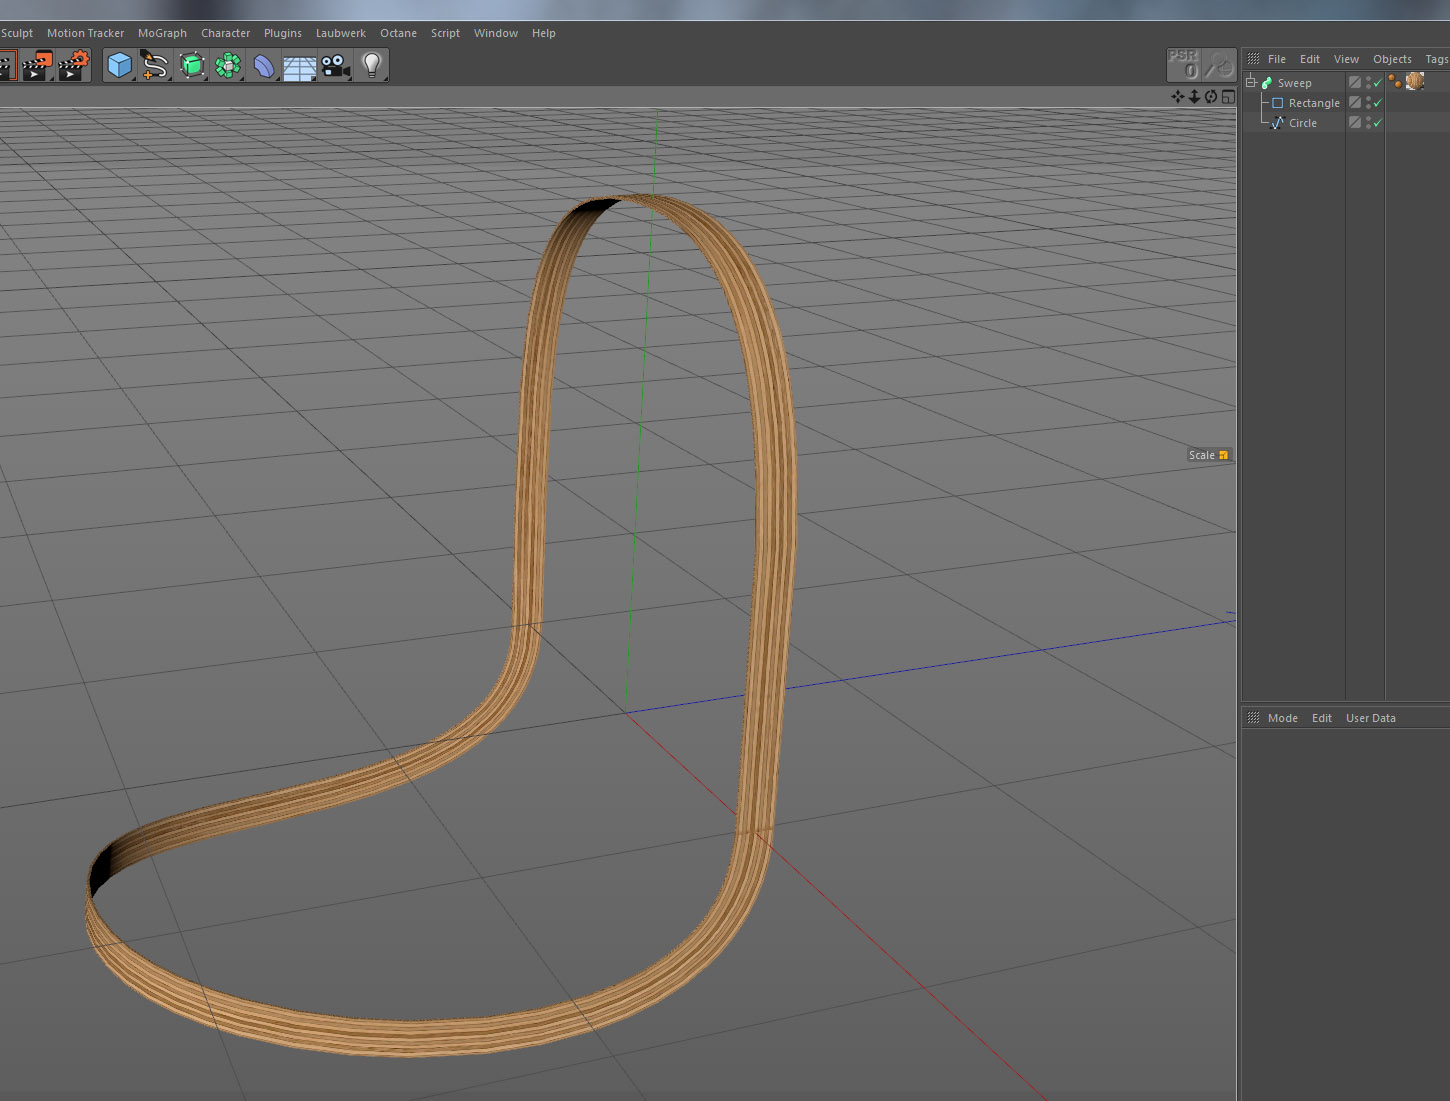Open Object Manager Edit menu
The width and height of the screenshot is (1450, 1101).
pyautogui.click(x=1310, y=59)
